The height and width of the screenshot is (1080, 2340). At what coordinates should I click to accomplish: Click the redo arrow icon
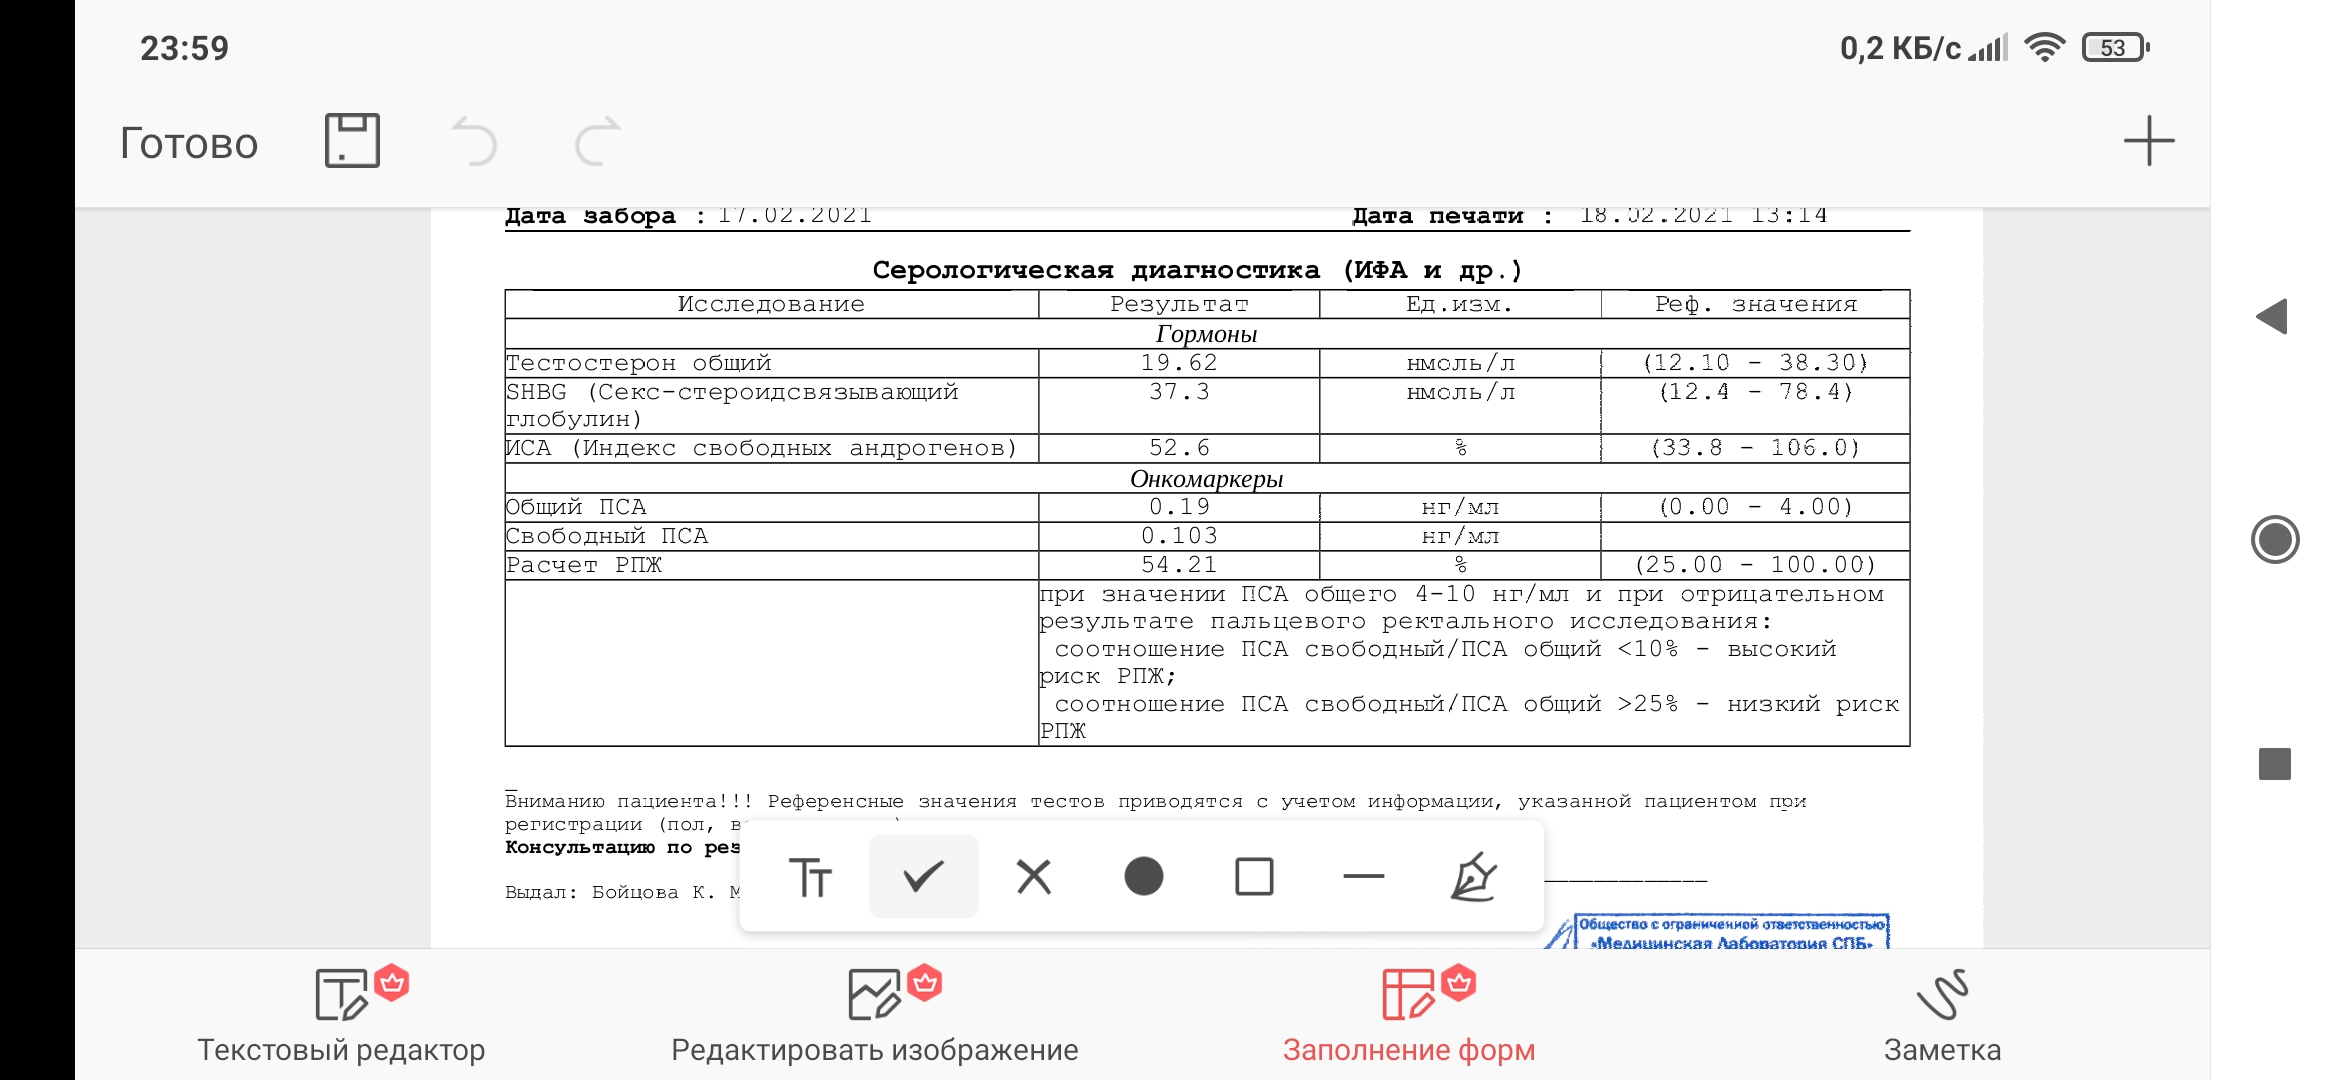pyautogui.click(x=598, y=141)
